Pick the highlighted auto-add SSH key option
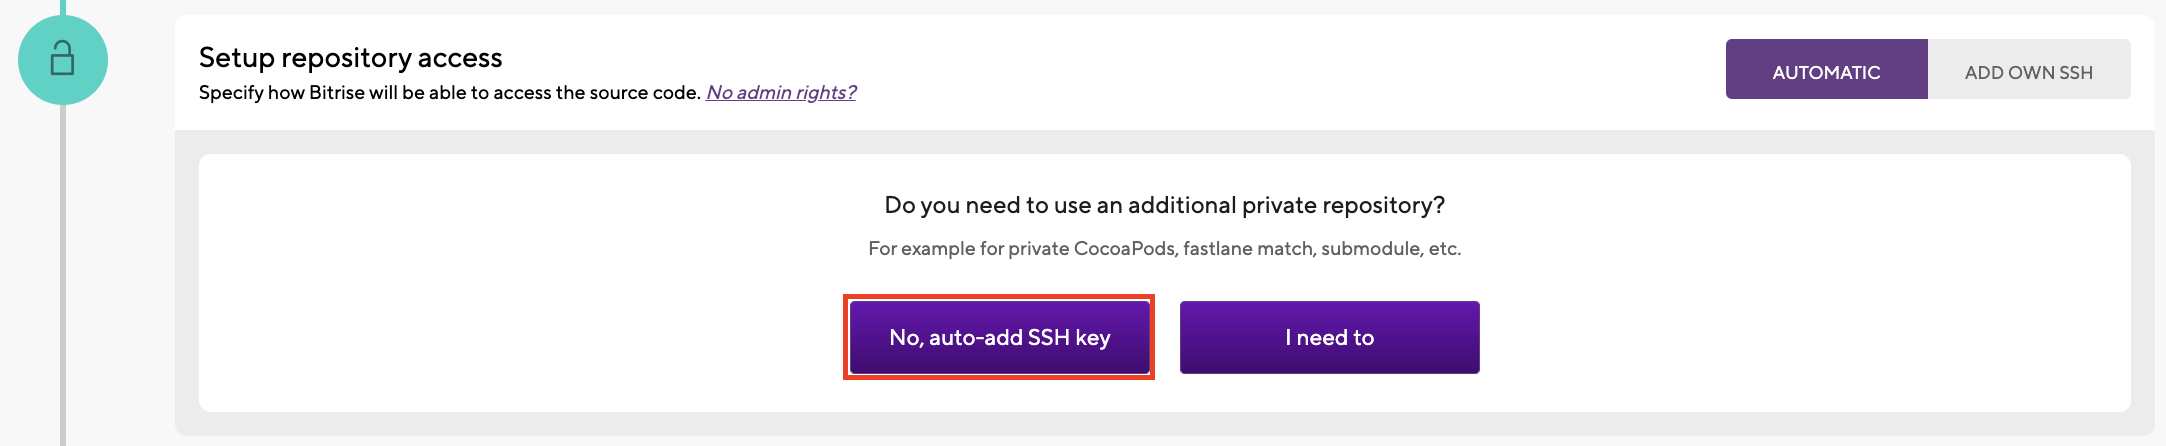This screenshot has width=2166, height=446. [x=999, y=337]
